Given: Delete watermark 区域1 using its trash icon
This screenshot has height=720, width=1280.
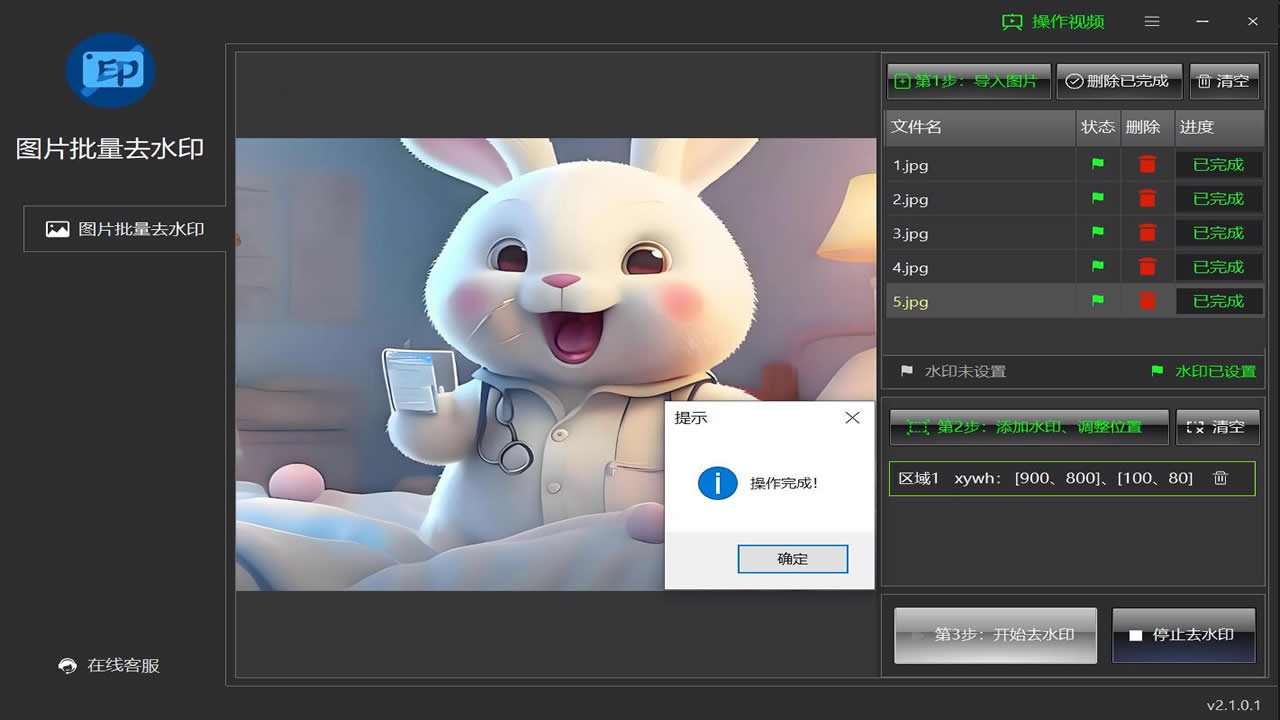Looking at the screenshot, I should [1219, 478].
